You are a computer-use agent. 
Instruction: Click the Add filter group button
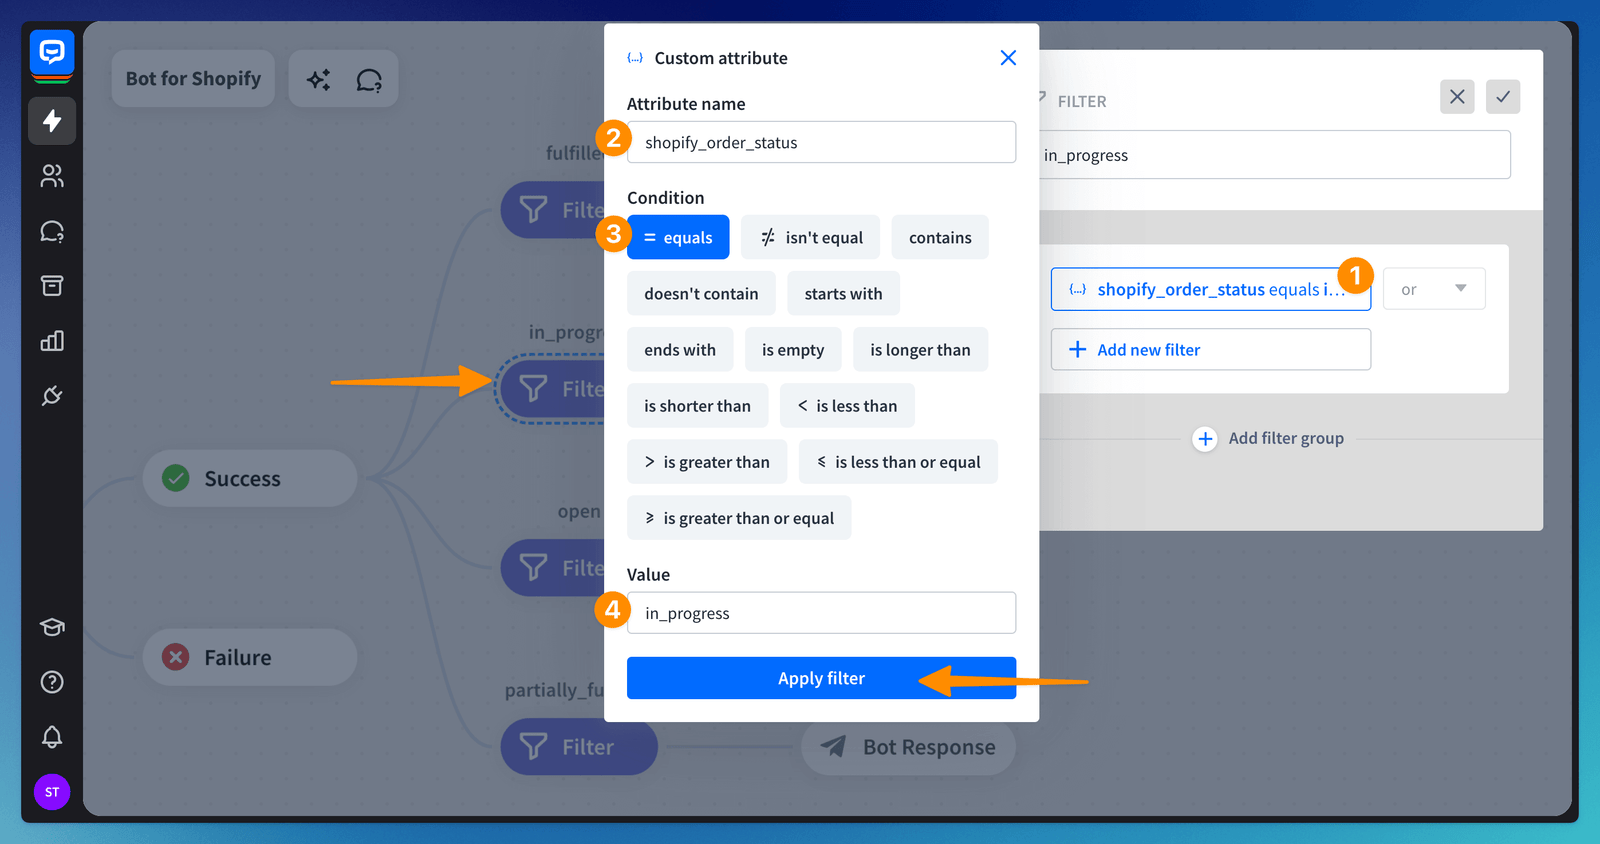1269,439
